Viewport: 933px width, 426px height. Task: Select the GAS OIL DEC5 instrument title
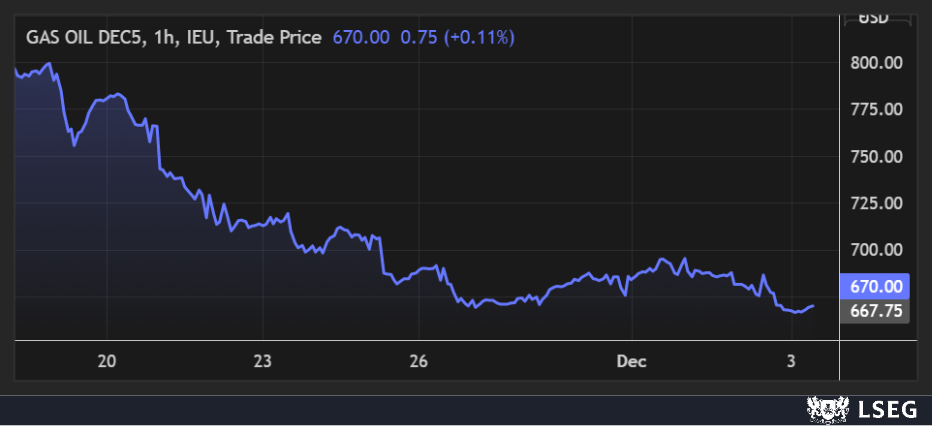point(86,37)
